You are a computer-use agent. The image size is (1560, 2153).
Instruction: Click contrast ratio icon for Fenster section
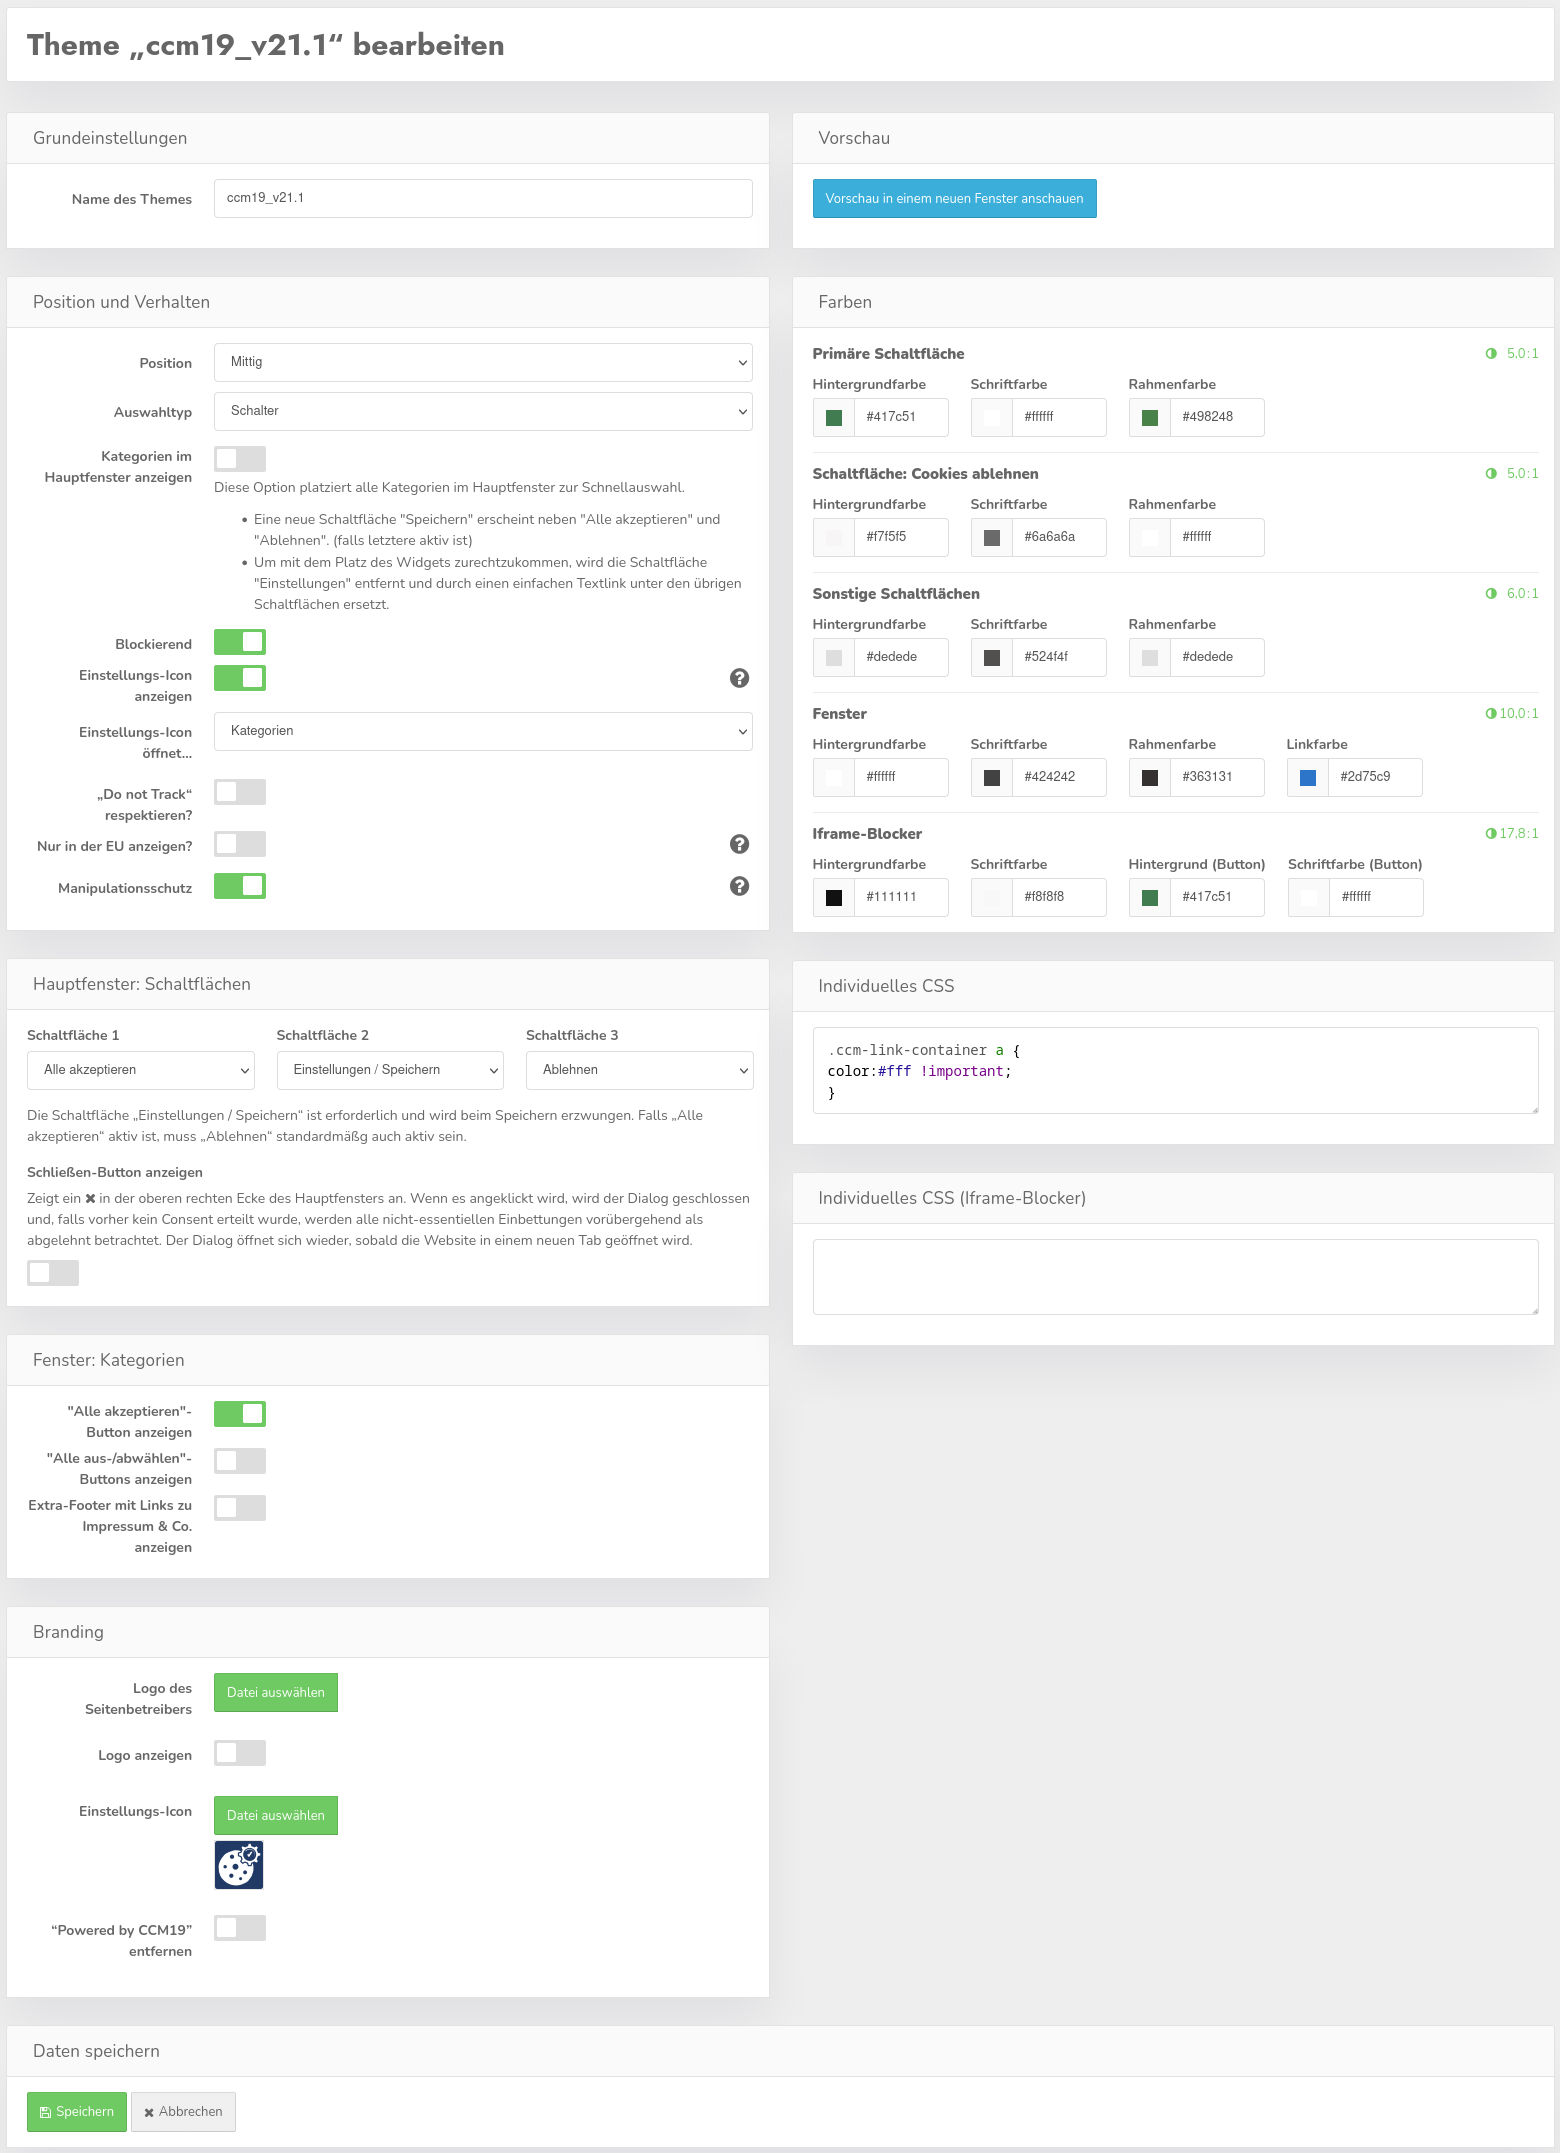coord(1491,714)
